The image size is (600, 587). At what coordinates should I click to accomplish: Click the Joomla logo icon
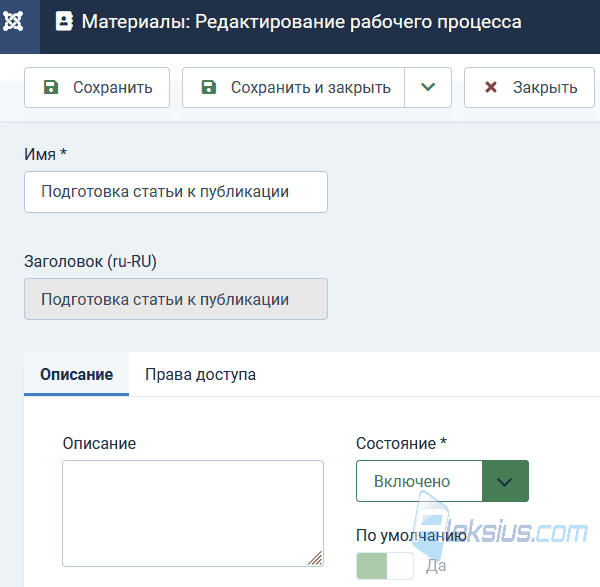pyautogui.click(x=13, y=21)
